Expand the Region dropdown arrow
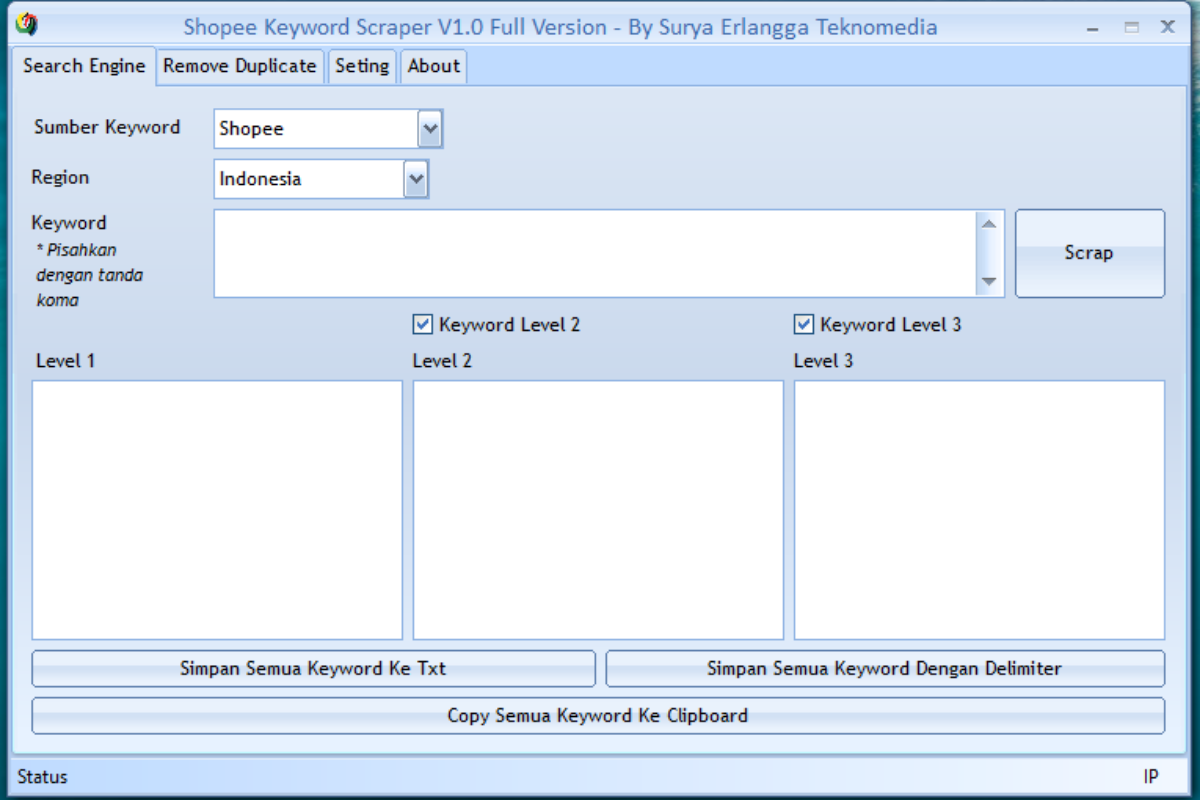Screen dimensions: 1200x800 click(416, 179)
